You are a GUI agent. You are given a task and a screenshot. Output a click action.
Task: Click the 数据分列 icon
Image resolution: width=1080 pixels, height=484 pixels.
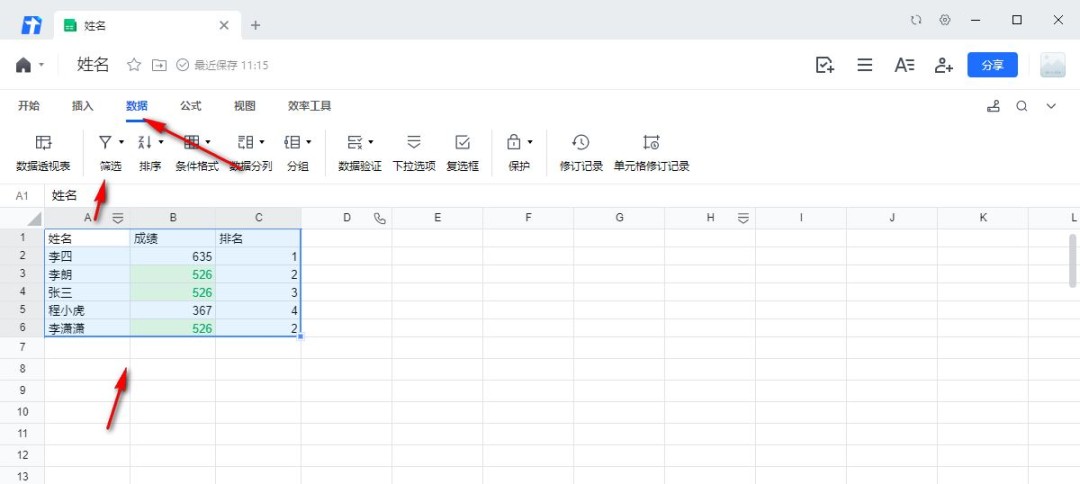coord(246,143)
